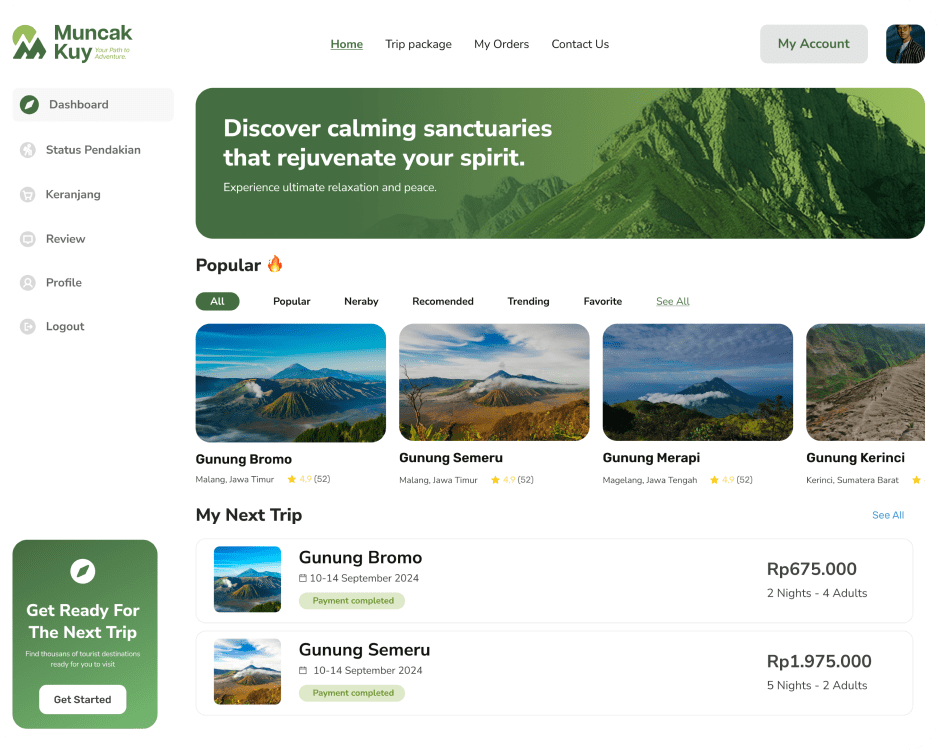Open See All link beside My Next Trip
The width and height of the screenshot is (938, 750).
click(888, 515)
